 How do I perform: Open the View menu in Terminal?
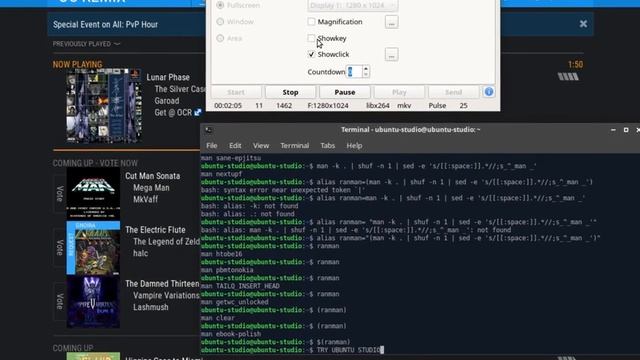click(260, 146)
